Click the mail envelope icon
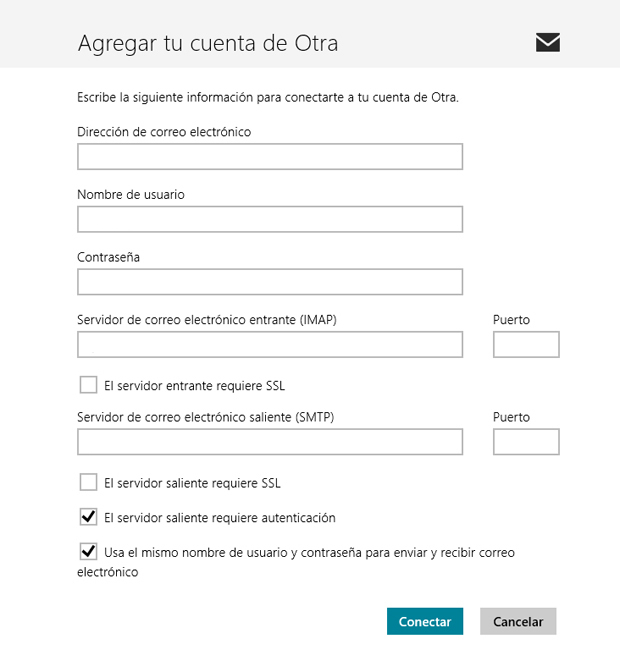Screen dimensions: 620x650 click(547, 42)
